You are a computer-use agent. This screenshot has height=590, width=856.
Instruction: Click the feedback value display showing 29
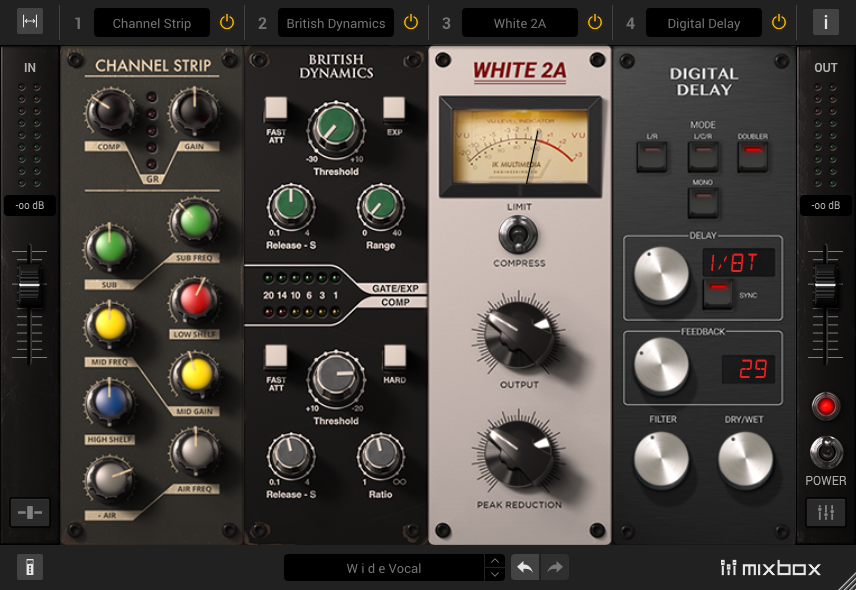coord(748,369)
